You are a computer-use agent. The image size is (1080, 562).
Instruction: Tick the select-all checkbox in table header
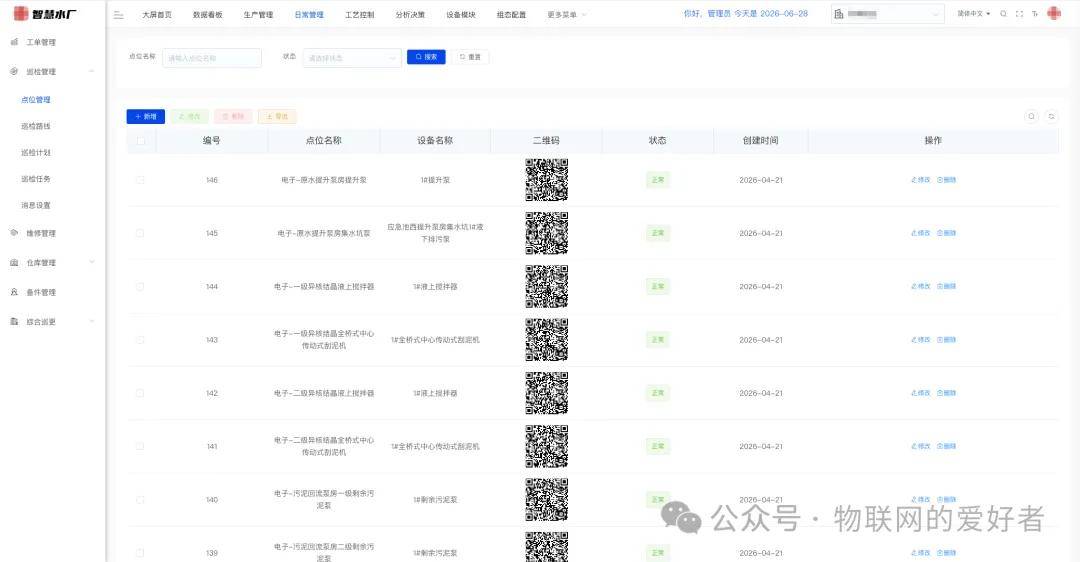click(141, 140)
